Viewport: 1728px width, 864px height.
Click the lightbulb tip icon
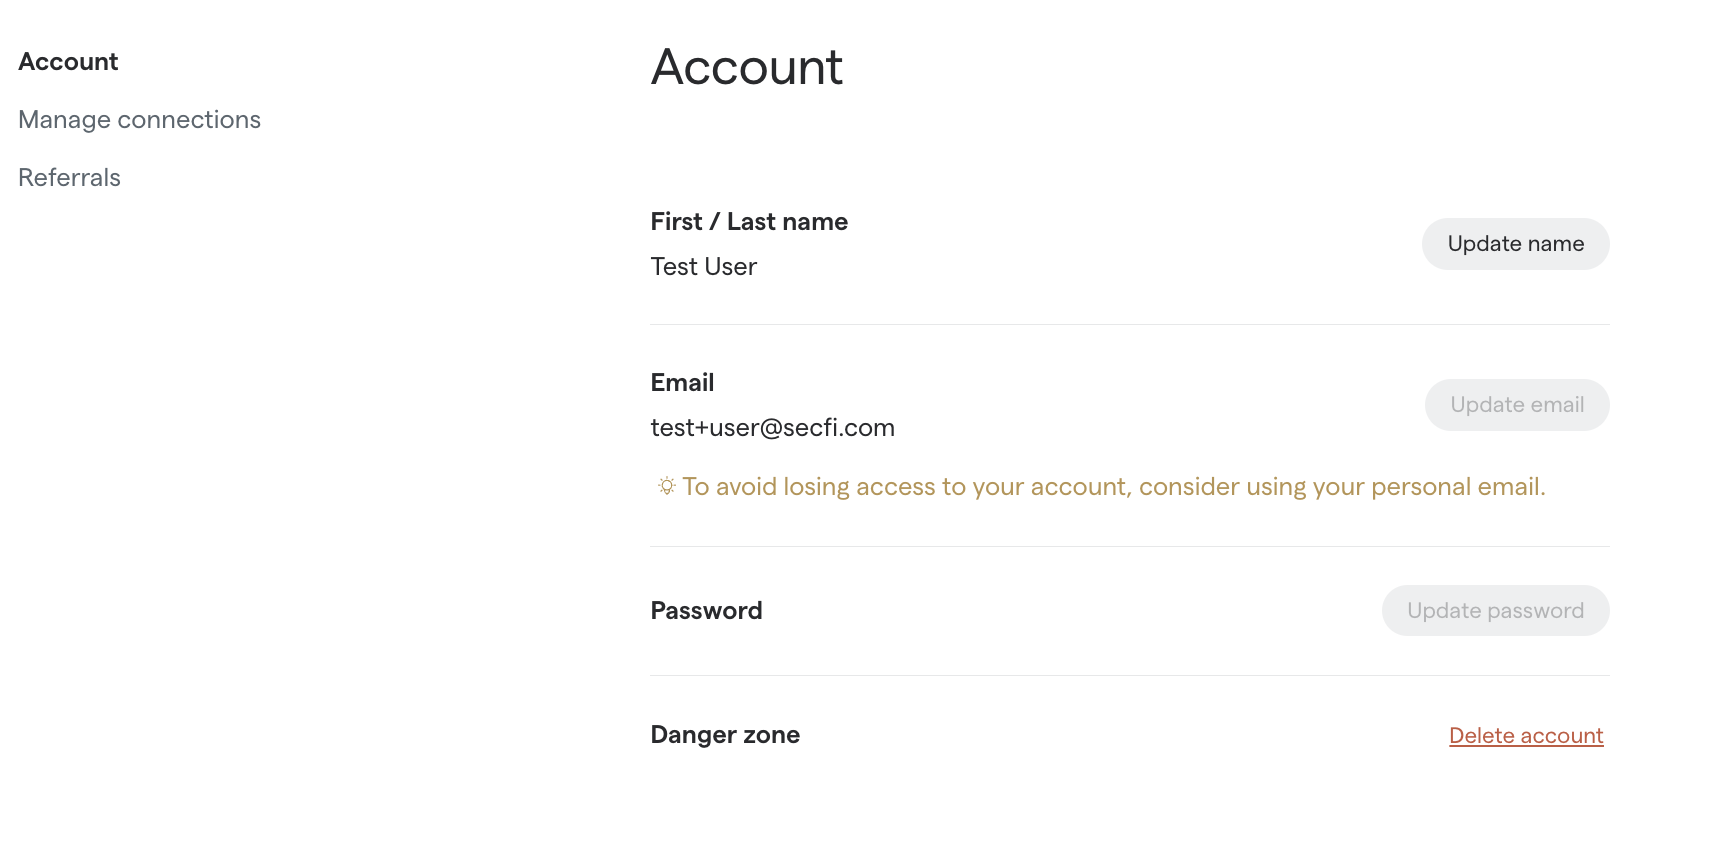coord(666,486)
